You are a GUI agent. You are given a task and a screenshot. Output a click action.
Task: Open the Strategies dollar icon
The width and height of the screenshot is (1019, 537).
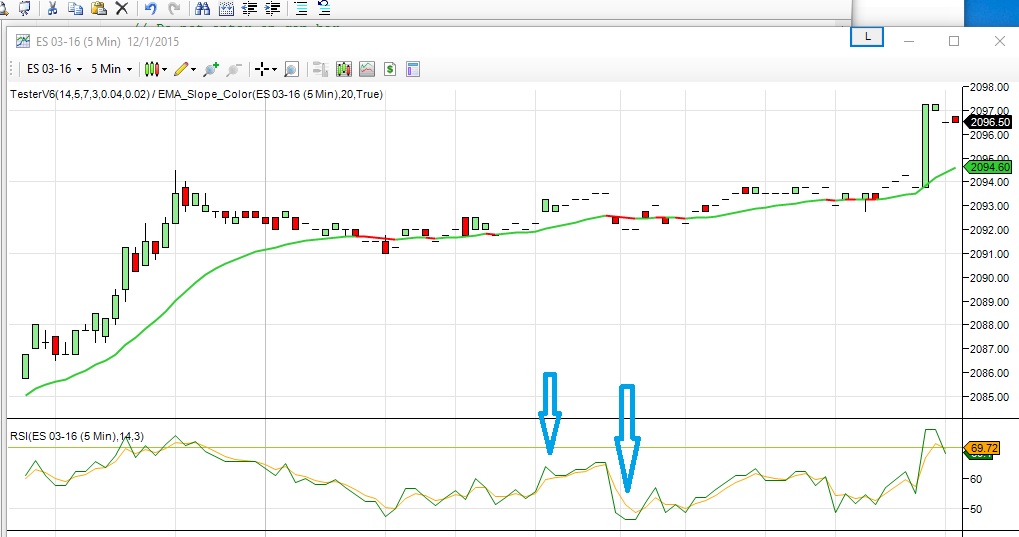[x=390, y=69]
